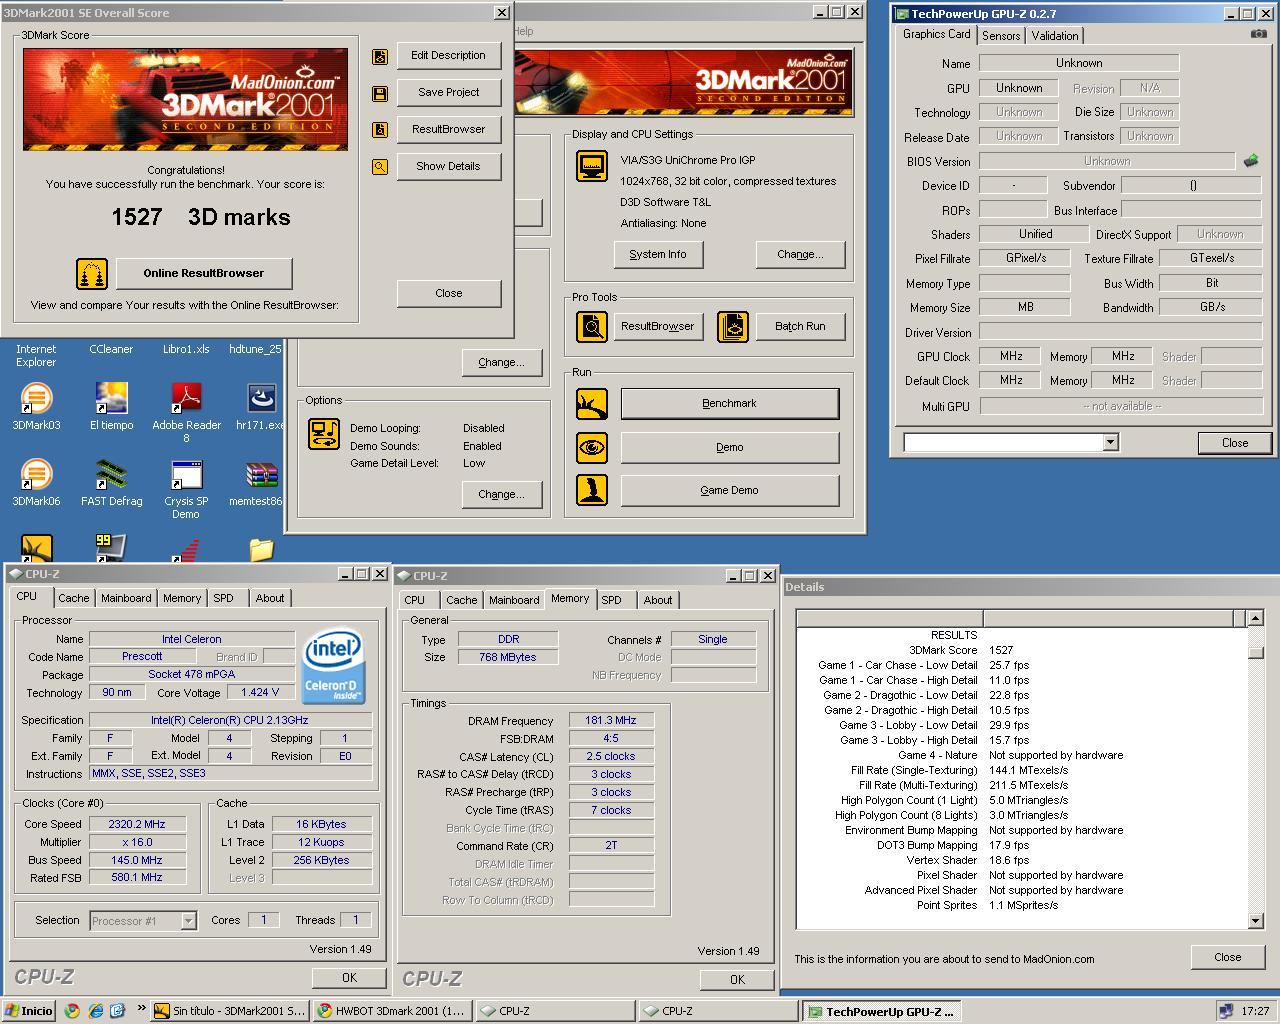The width and height of the screenshot is (1280, 1024).
Task: Open Adobe Reader 8 desktop icon
Action: point(186,412)
